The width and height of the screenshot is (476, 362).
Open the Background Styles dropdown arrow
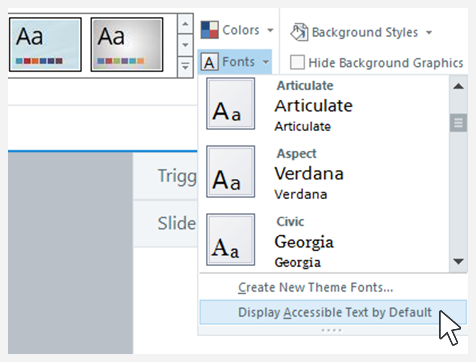(x=429, y=32)
